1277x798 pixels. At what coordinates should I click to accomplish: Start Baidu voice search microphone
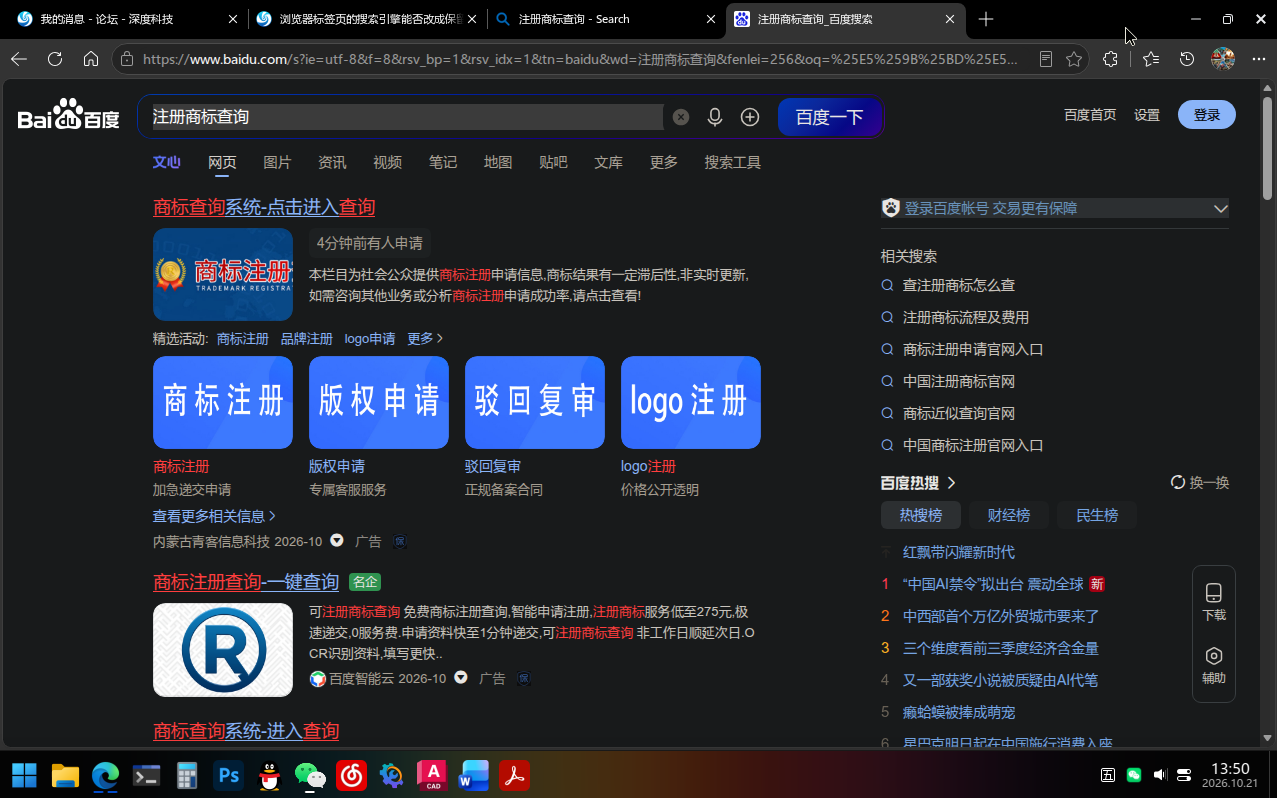(x=715, y=117)
